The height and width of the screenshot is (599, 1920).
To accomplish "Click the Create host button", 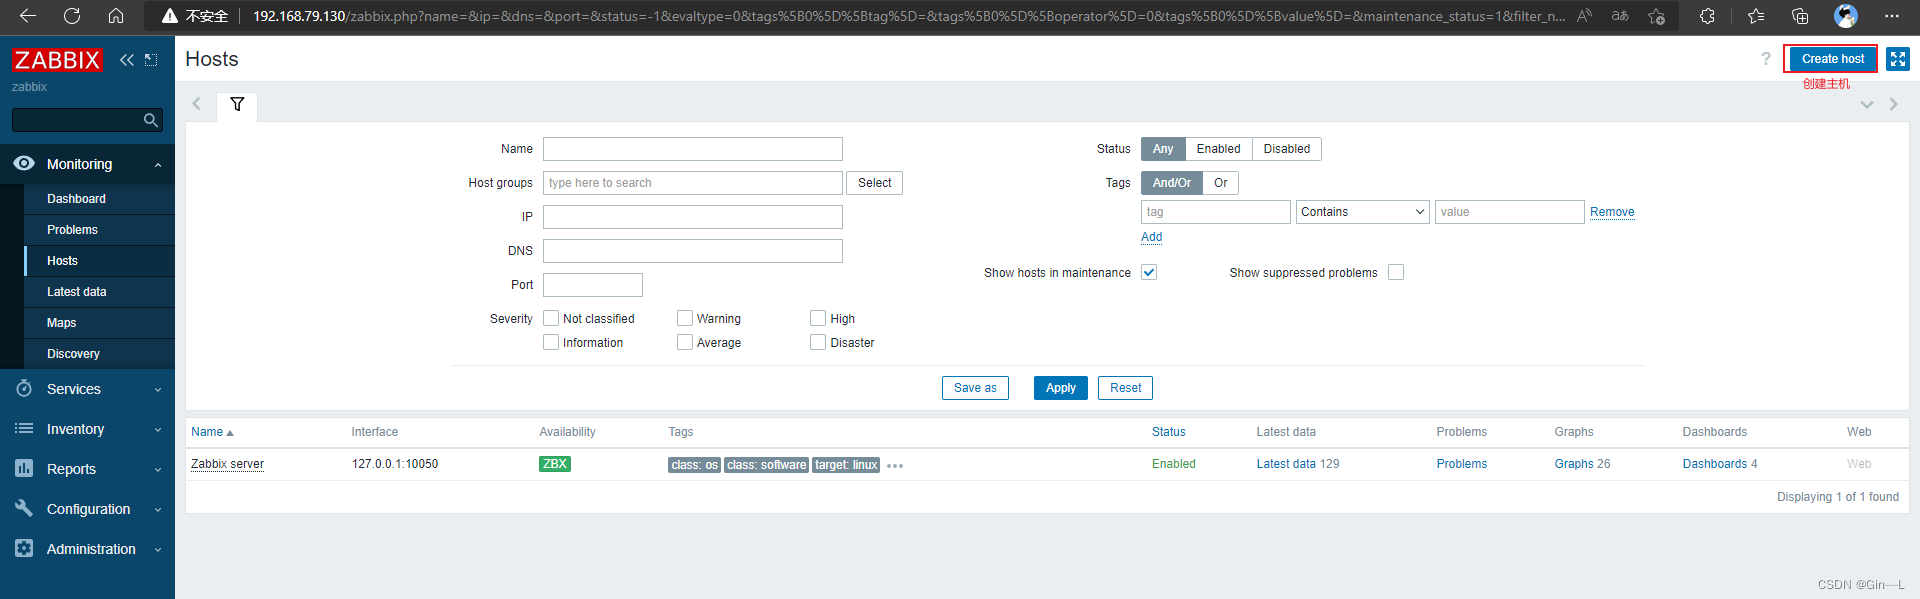I will pos(1832,59).
